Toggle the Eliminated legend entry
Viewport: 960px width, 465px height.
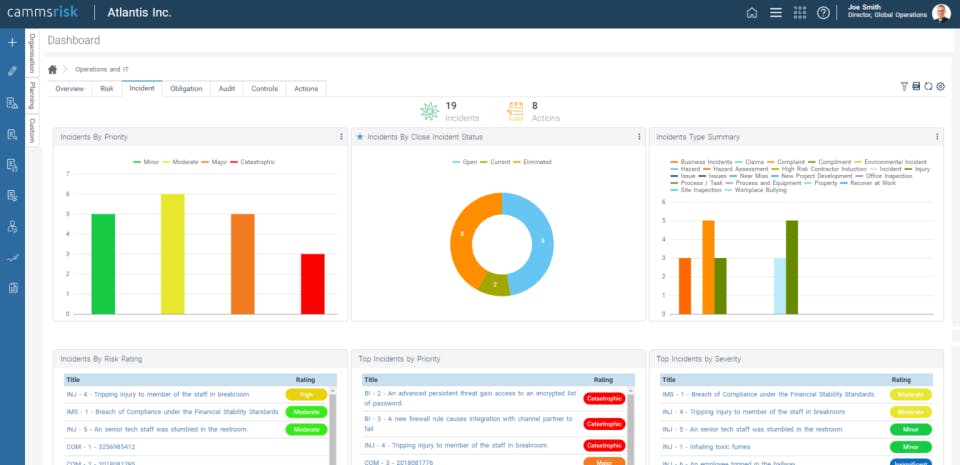(x=532, y=162)
